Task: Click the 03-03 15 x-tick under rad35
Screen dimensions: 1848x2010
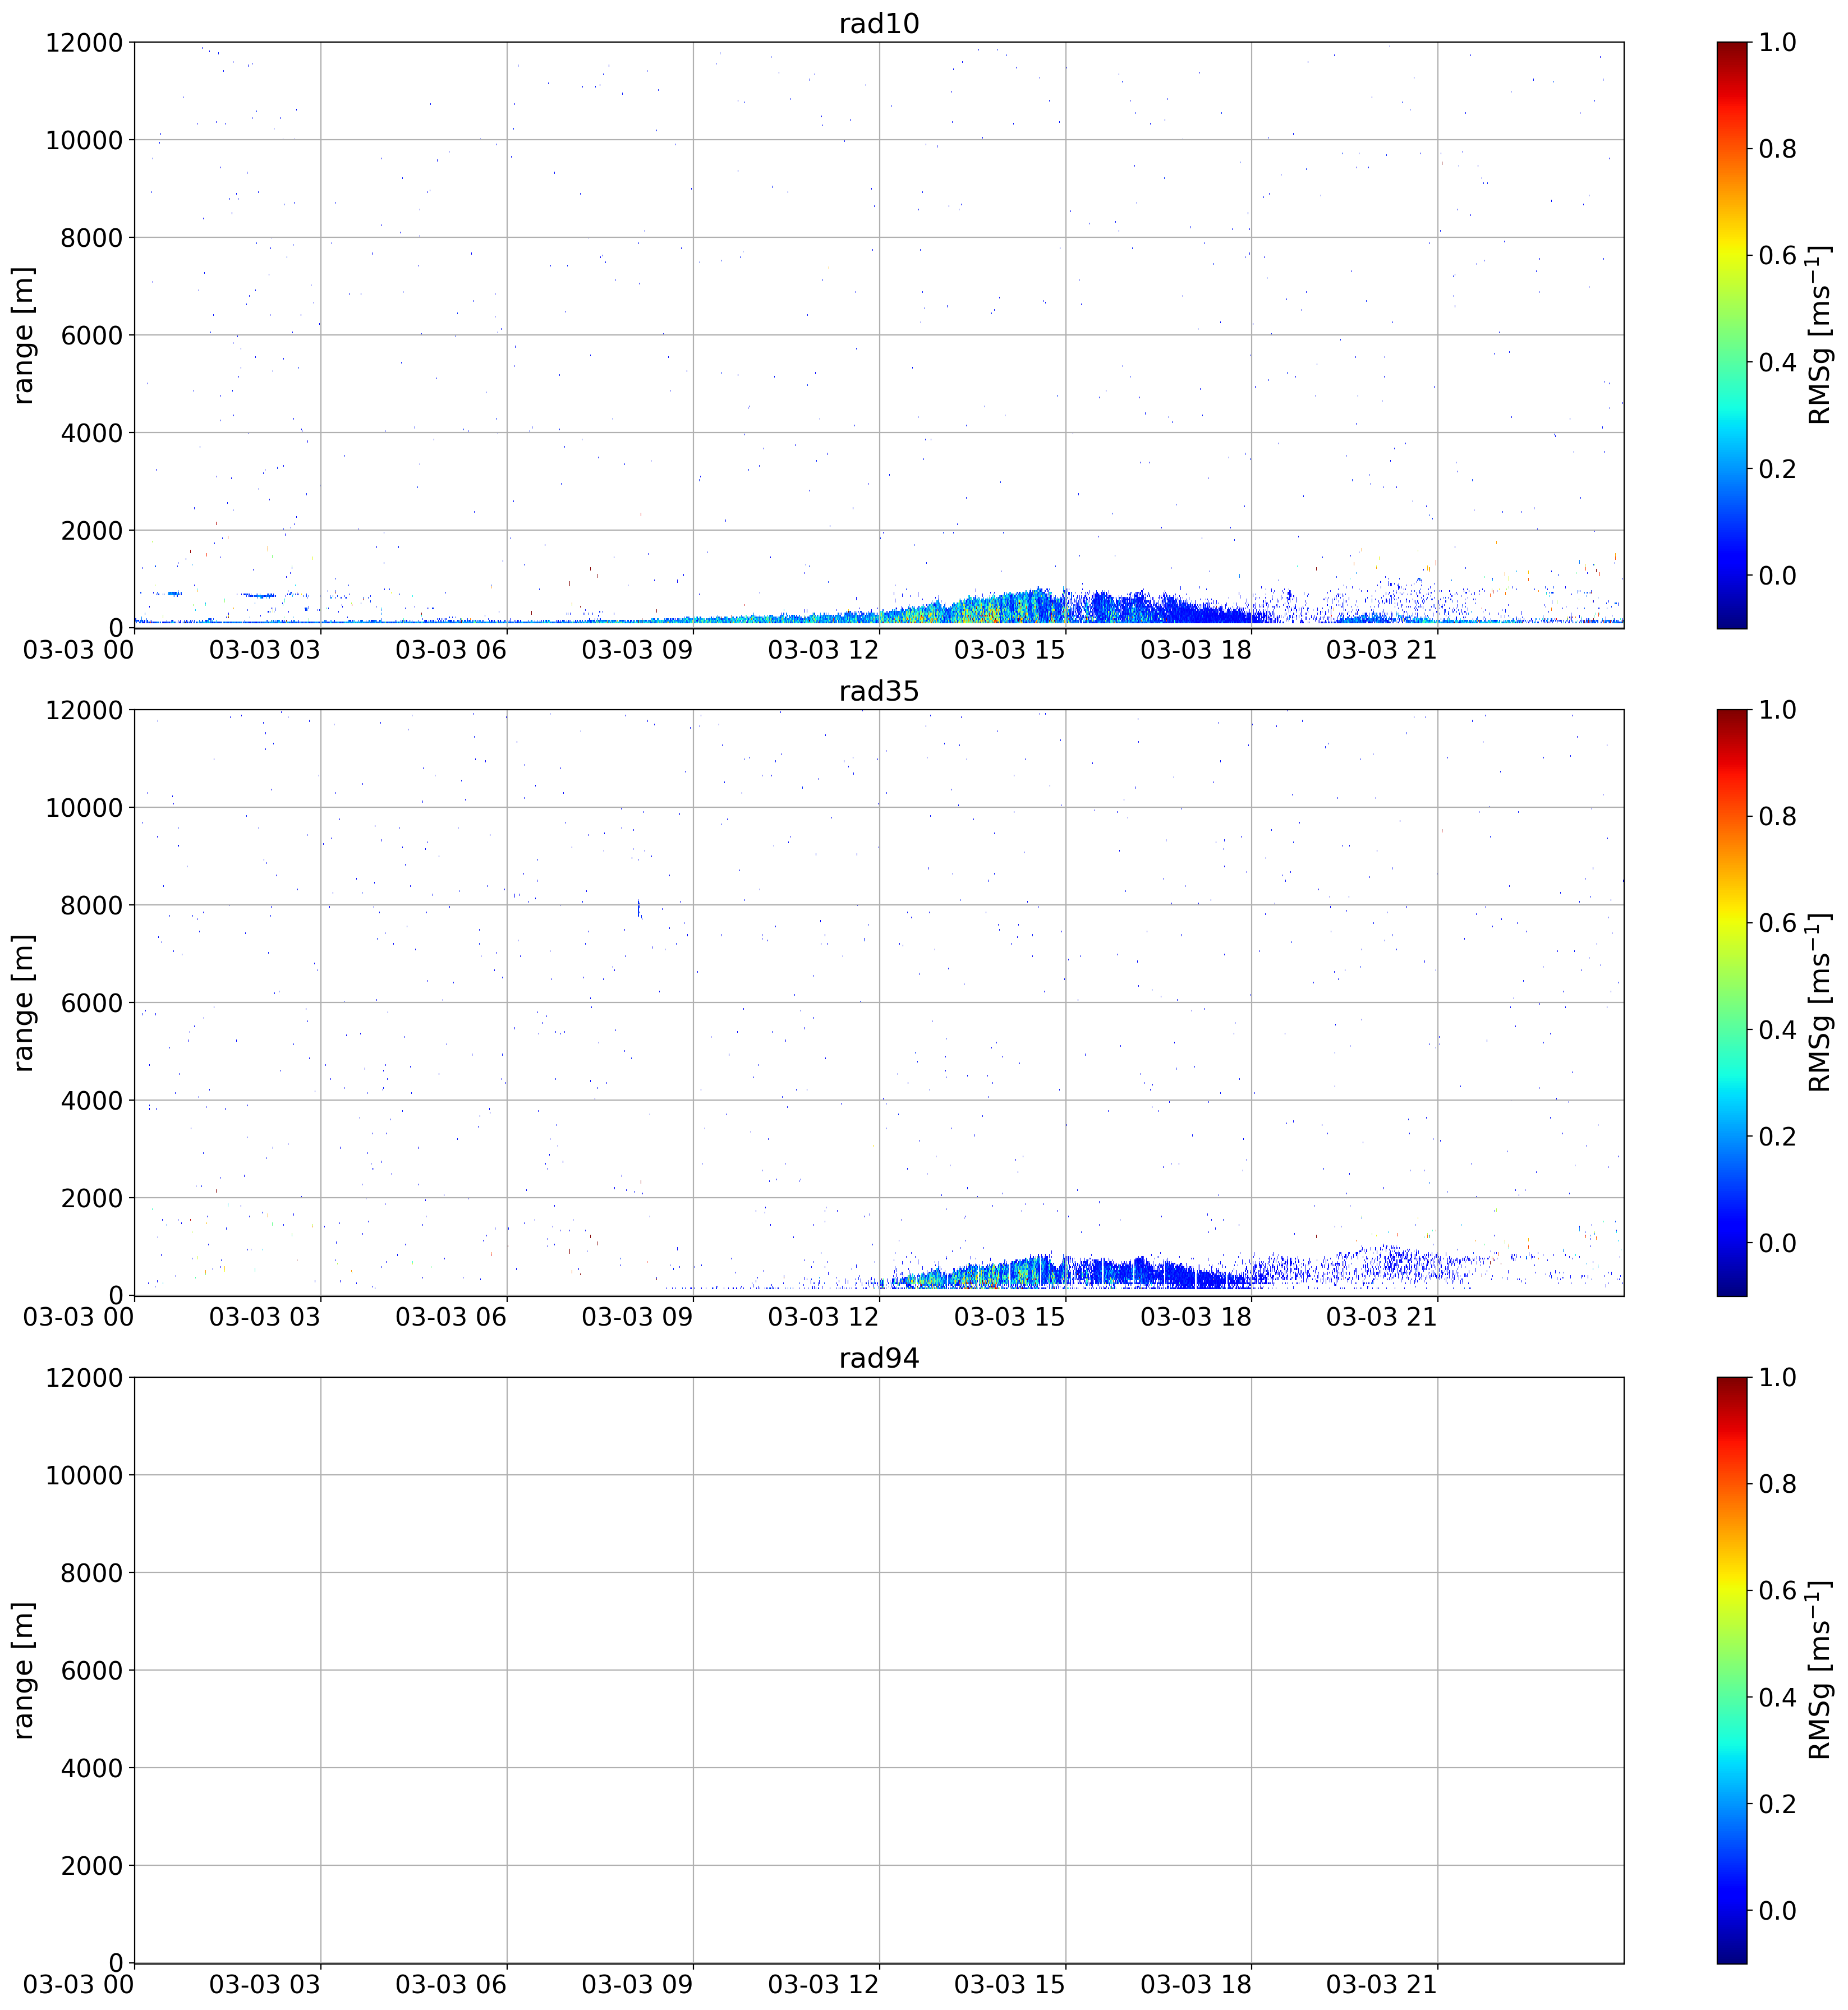Action: pyautogui.click(x=1010, y=1317)
